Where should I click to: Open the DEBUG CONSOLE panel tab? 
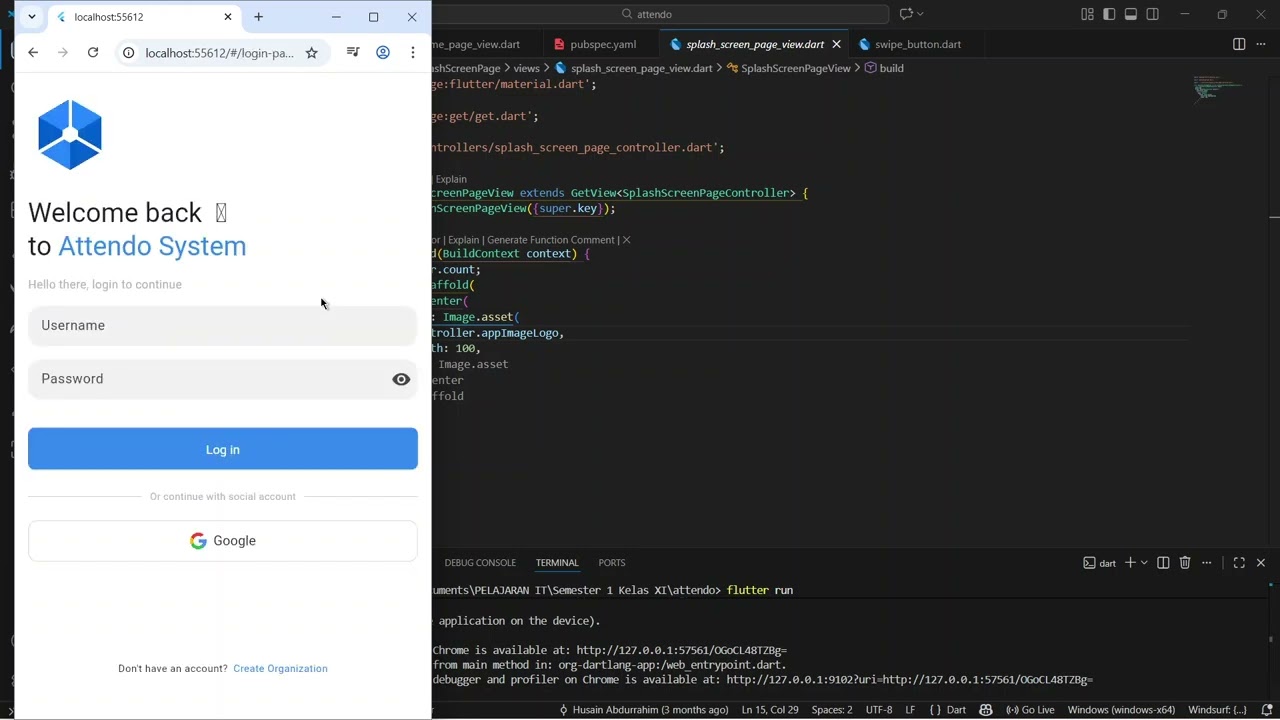[480, 563]
